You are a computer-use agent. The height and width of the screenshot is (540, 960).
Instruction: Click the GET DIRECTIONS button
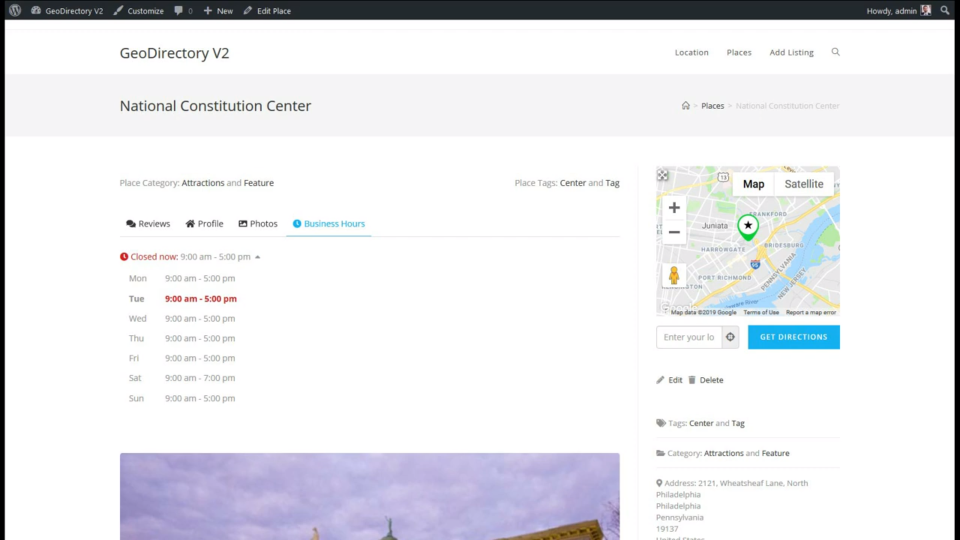(x=793, y=337)
